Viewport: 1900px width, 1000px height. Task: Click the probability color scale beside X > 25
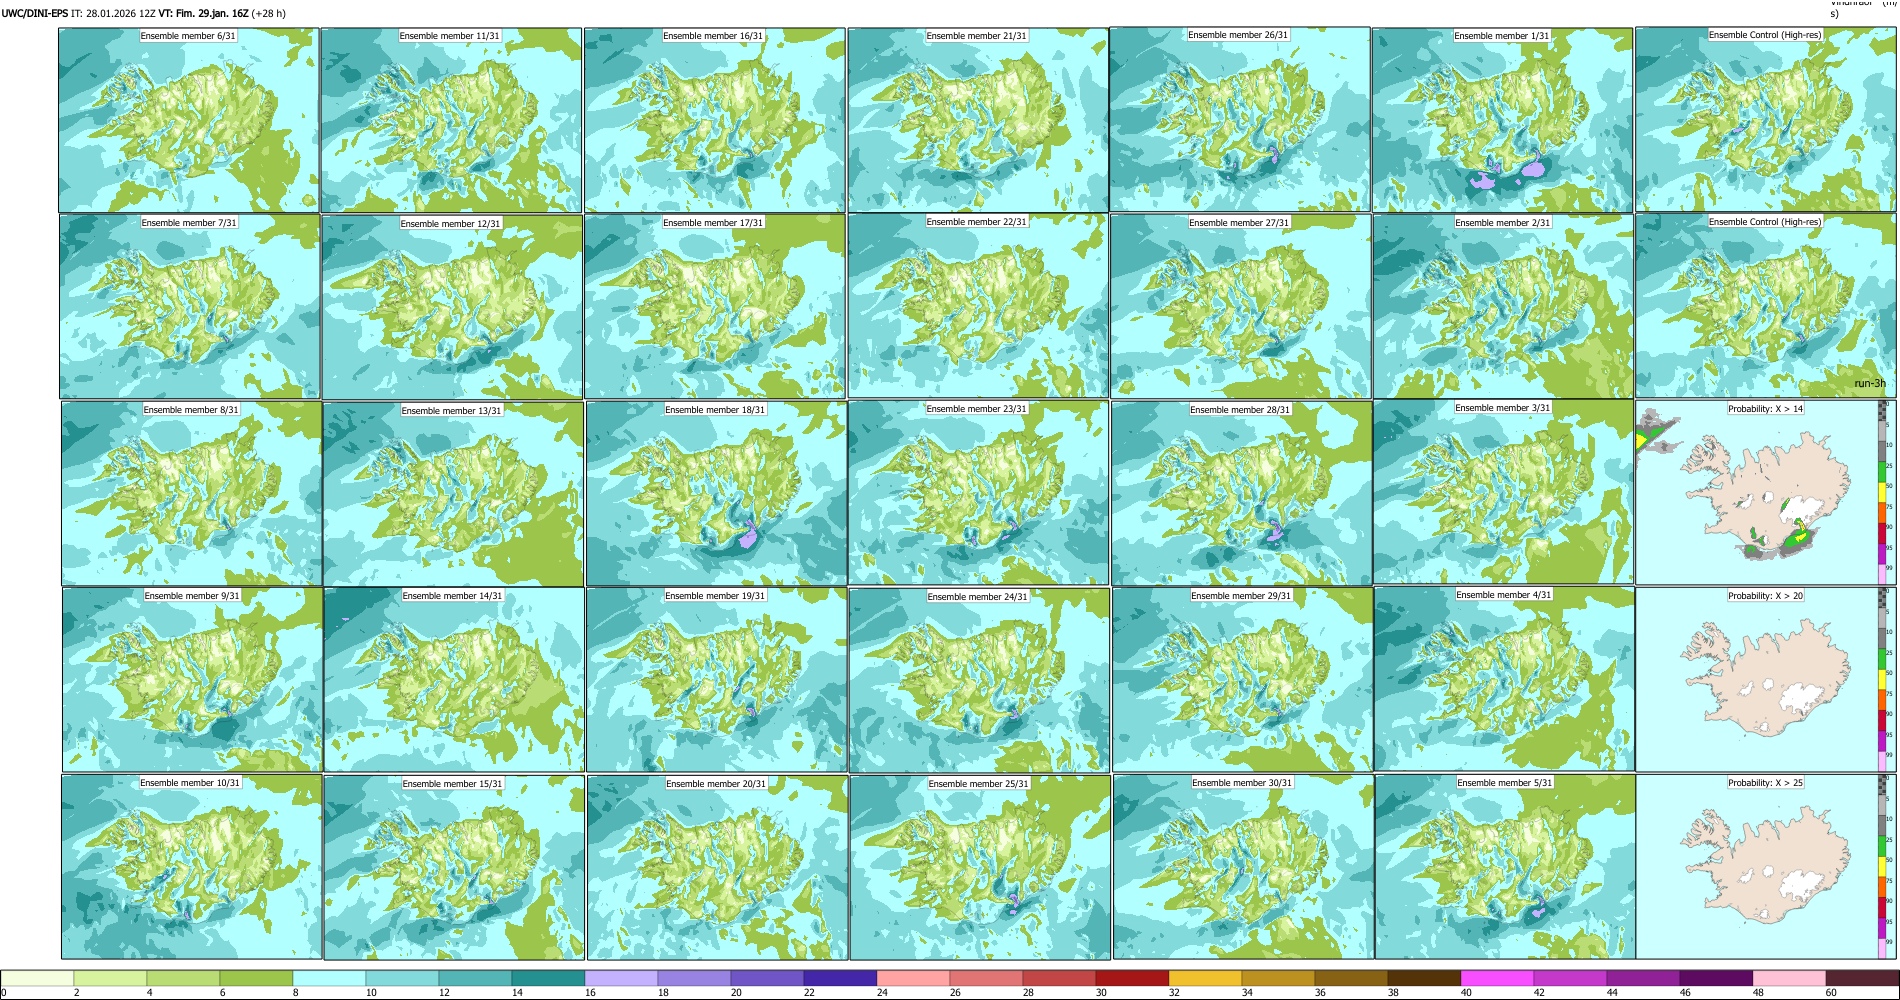(1884, 867)
